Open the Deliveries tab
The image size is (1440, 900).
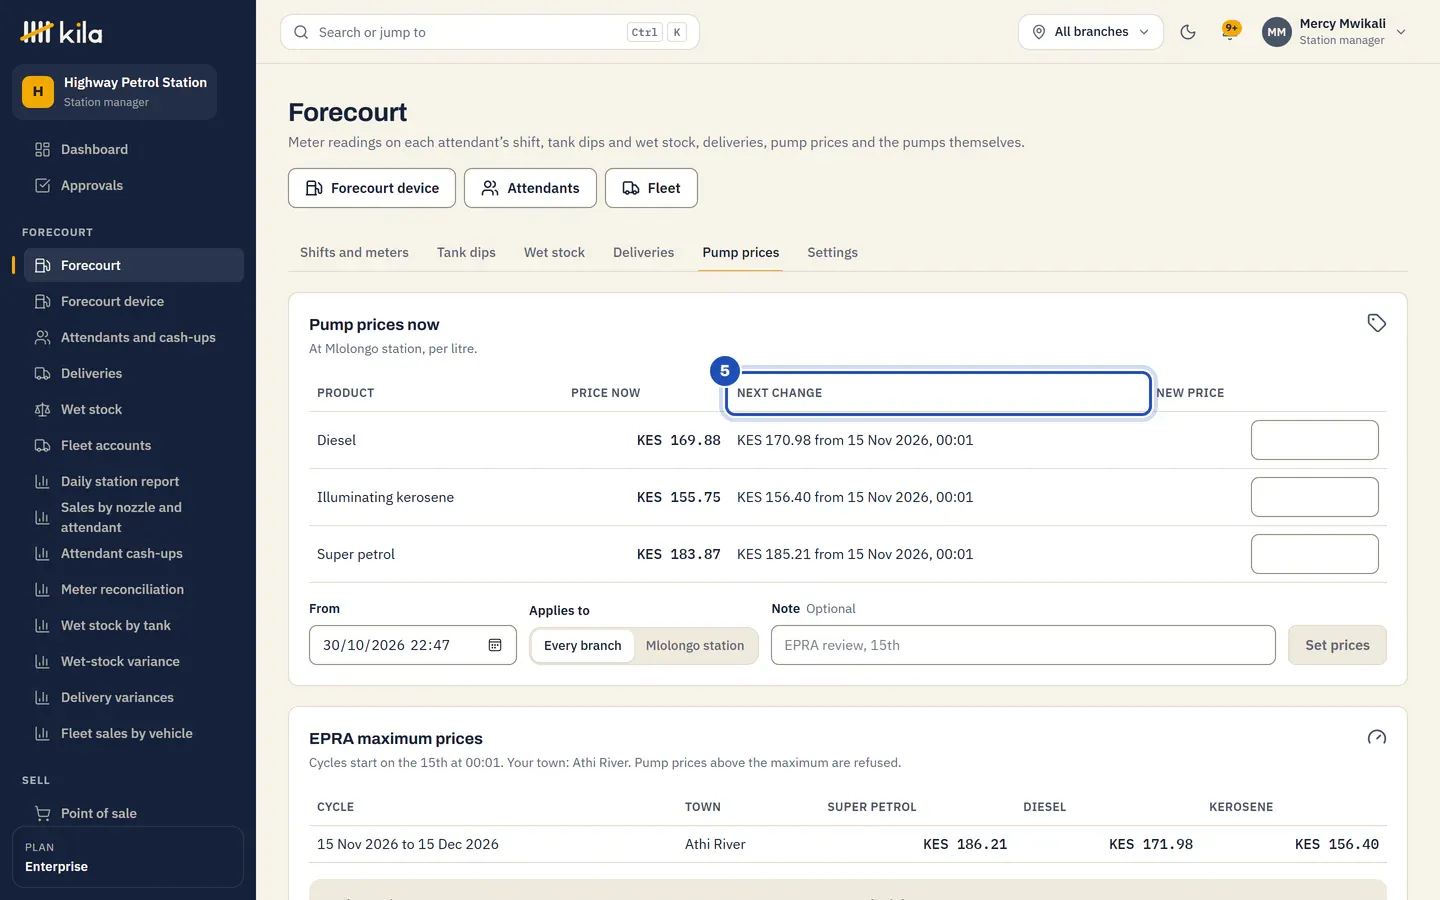643,252
